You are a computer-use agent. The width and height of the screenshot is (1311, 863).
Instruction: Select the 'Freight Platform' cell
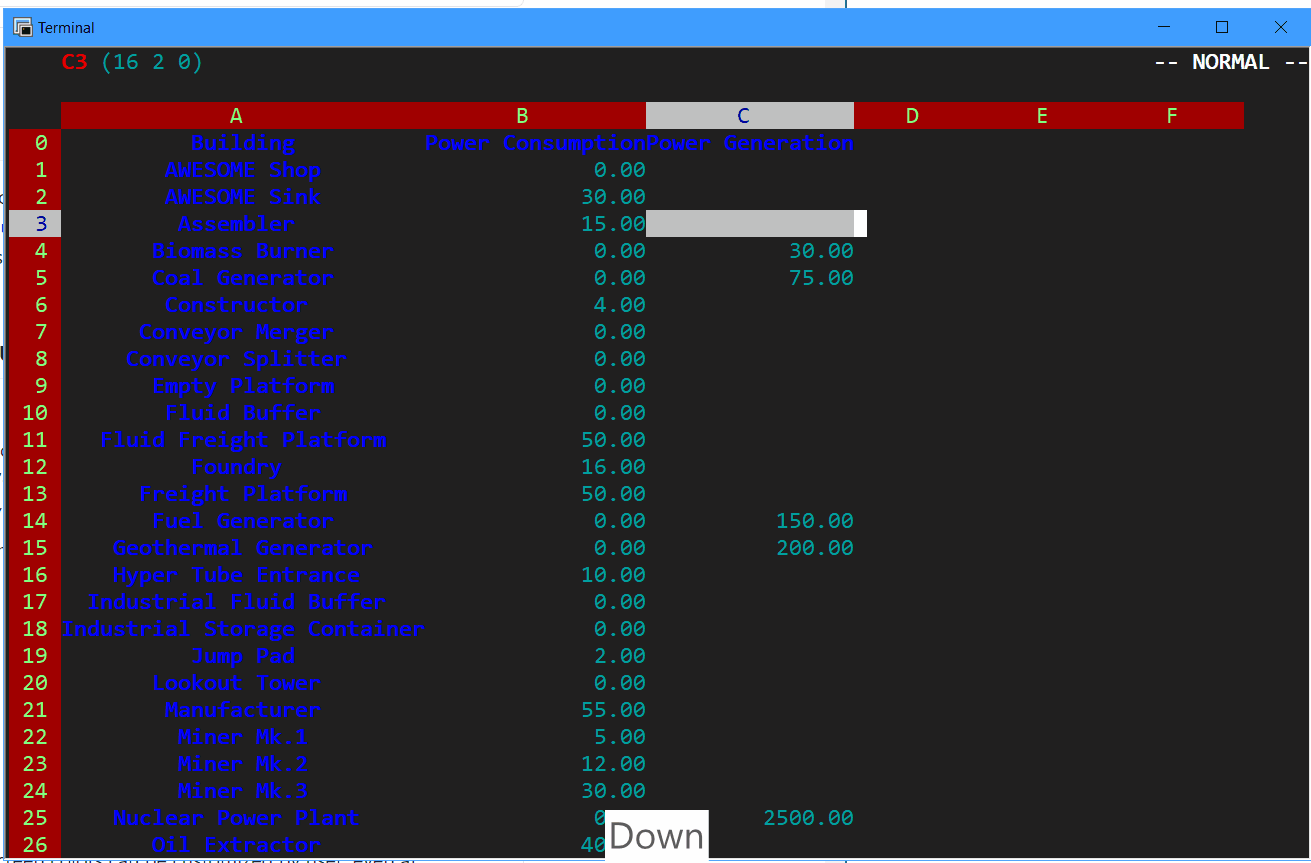243,494
